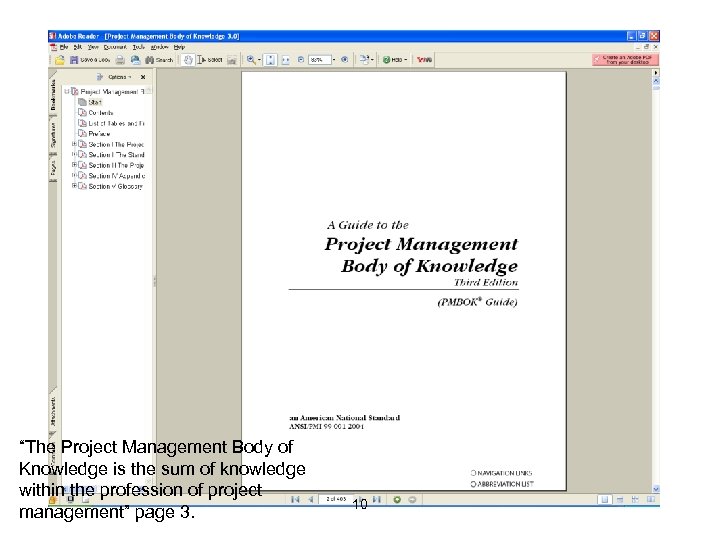Collapse the Project Management root bookmark
The height and width of the screenshot is (540, 720).
(x=67, y=91)
